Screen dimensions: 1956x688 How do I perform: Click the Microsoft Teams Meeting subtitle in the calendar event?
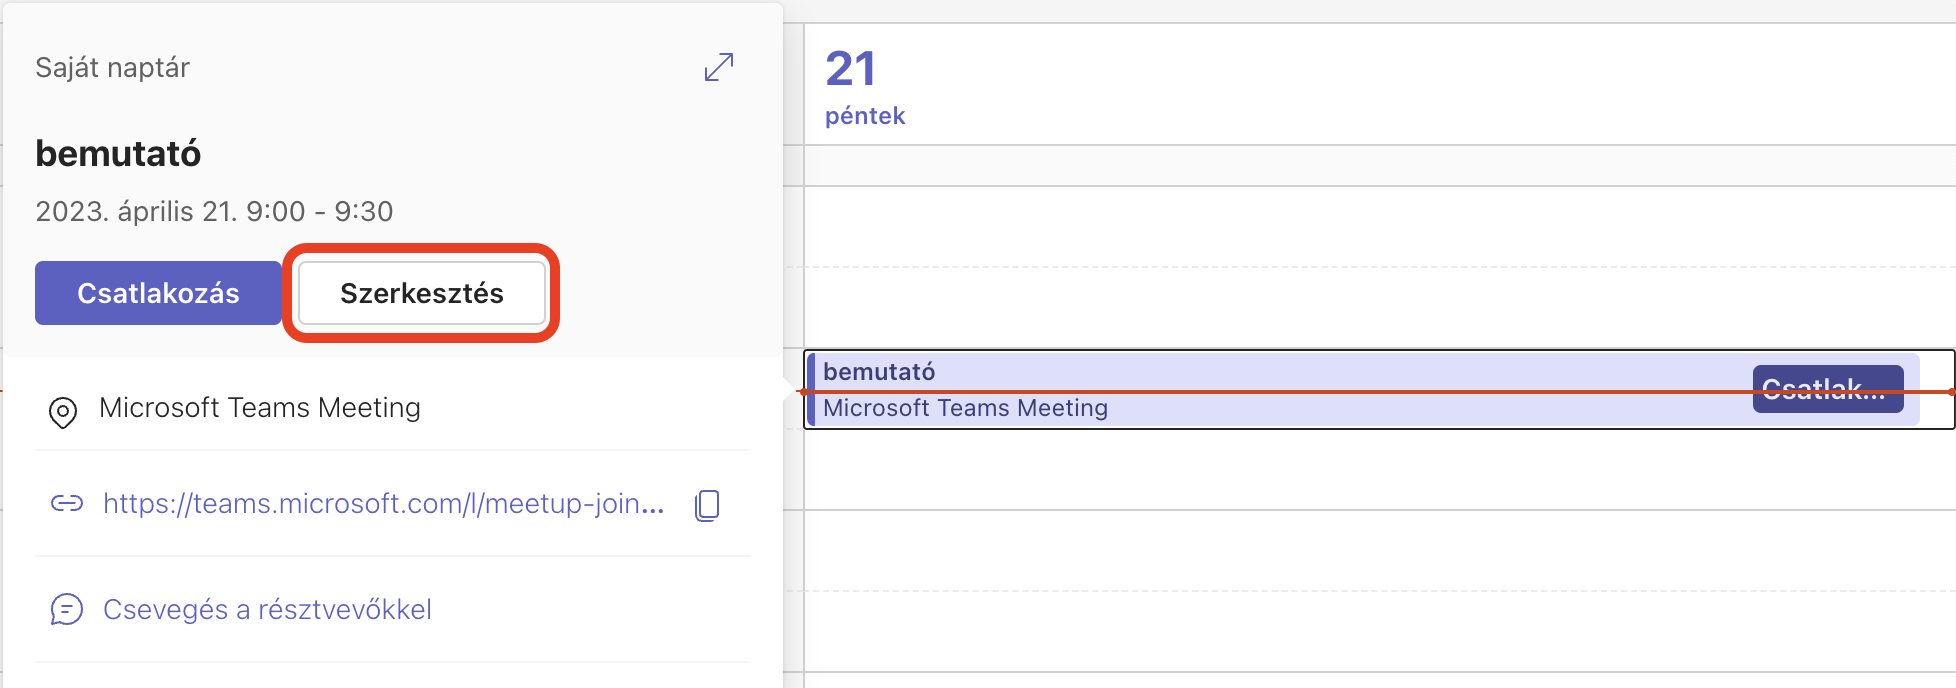(965, 408)
